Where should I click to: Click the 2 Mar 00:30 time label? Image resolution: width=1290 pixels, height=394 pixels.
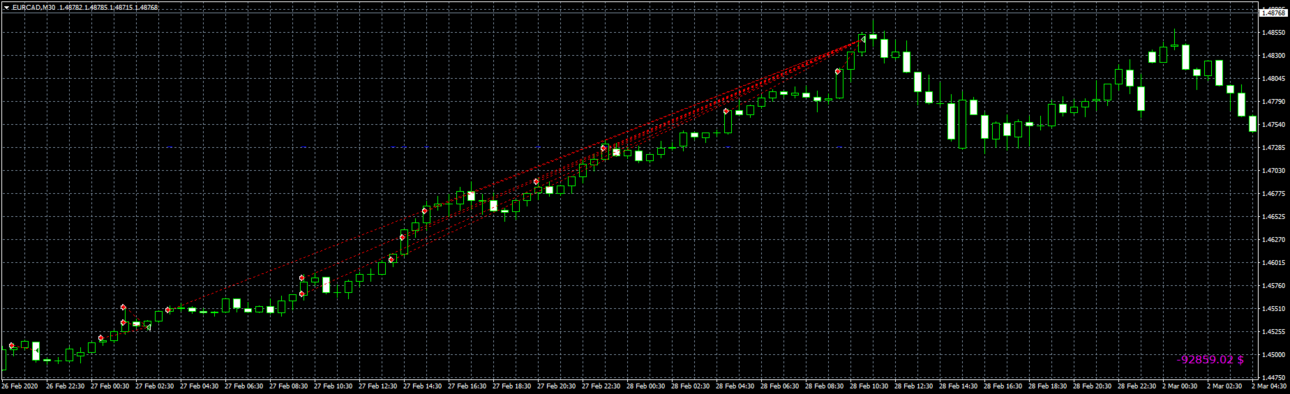(x=1181, y=387)
